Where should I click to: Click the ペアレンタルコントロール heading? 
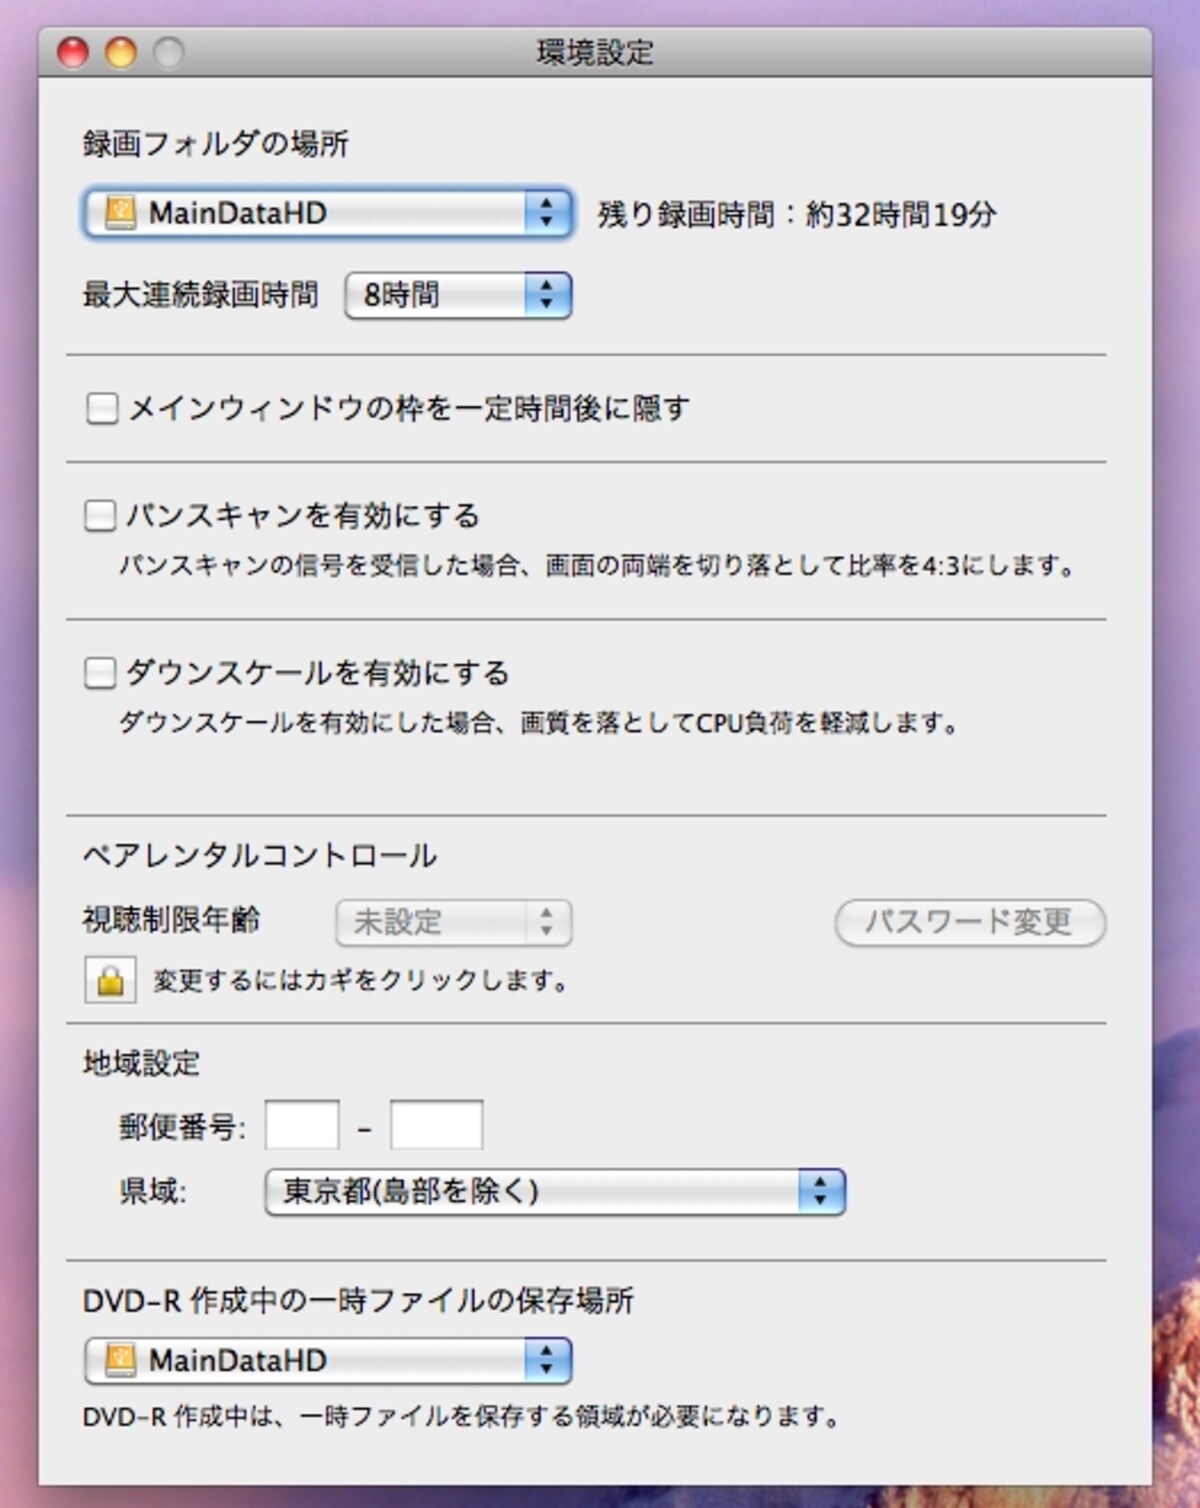[x=260, y=856]
